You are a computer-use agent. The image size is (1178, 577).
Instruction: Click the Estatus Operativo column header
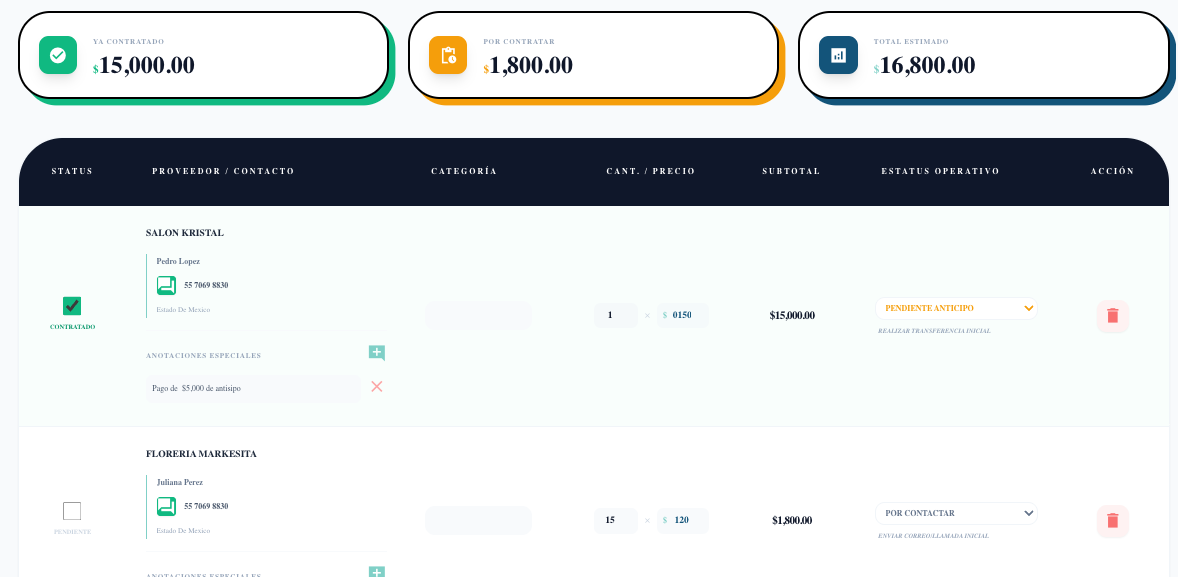pos(939,171)
